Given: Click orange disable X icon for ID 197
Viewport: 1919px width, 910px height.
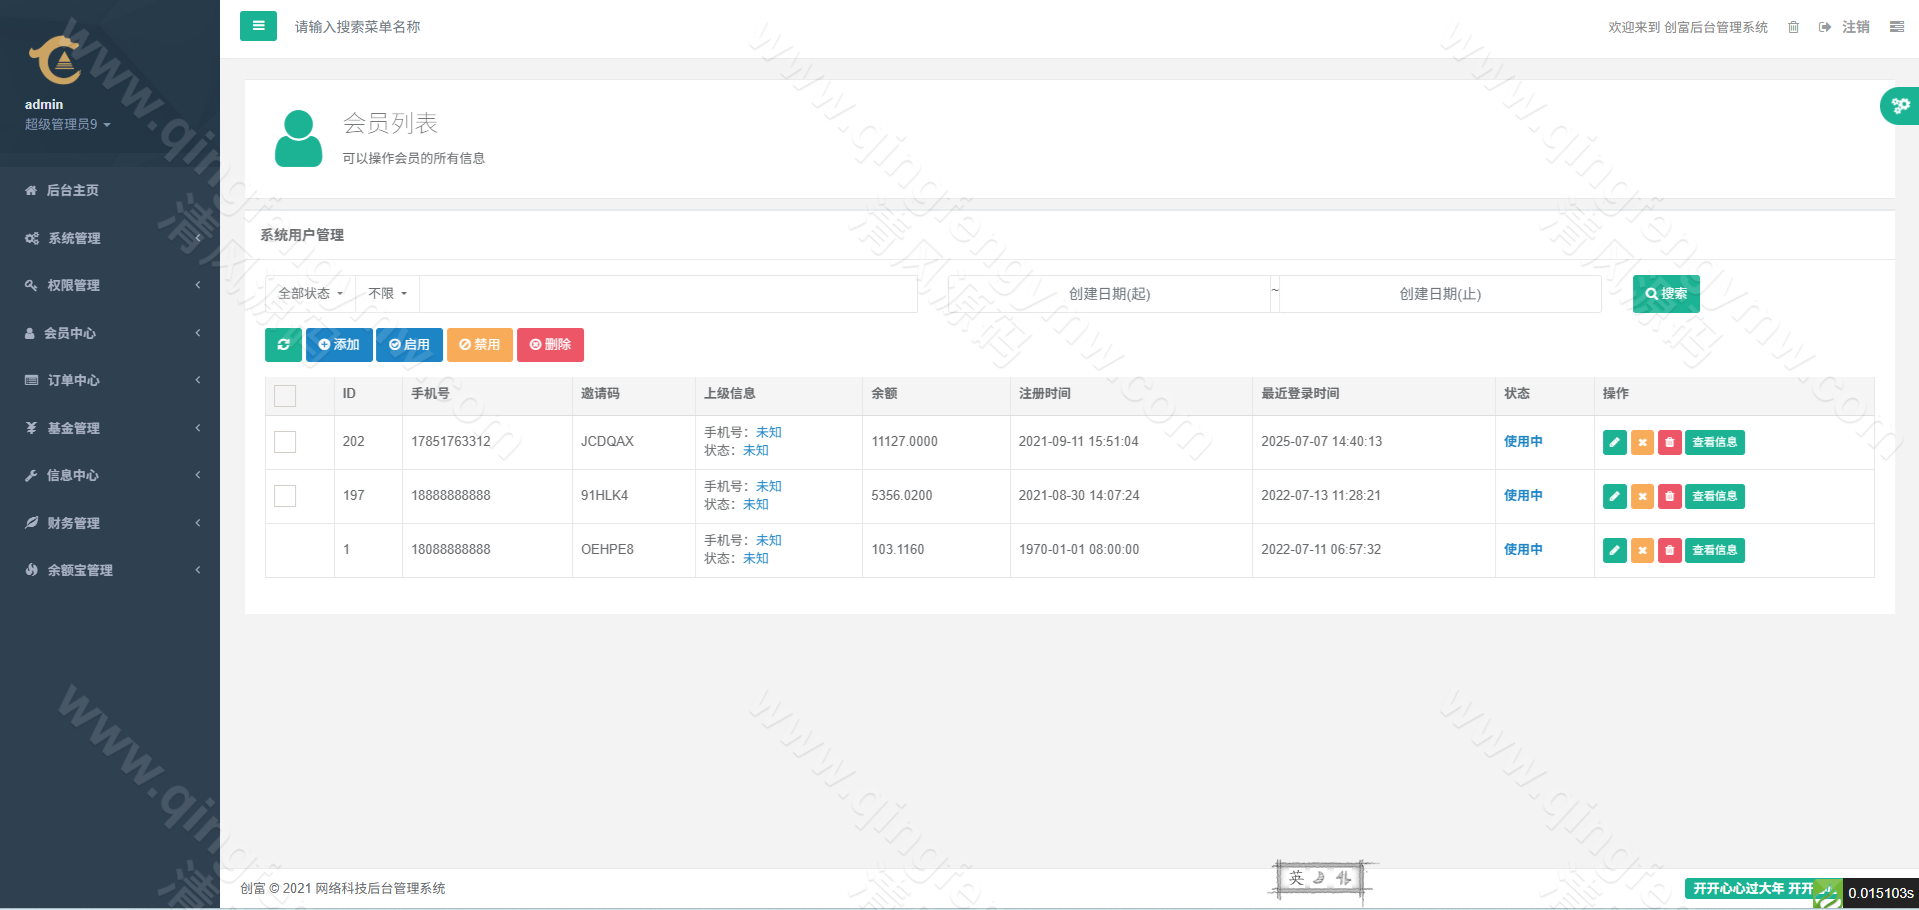Looking at the screenshot, I should click(x=1642, y=496).
